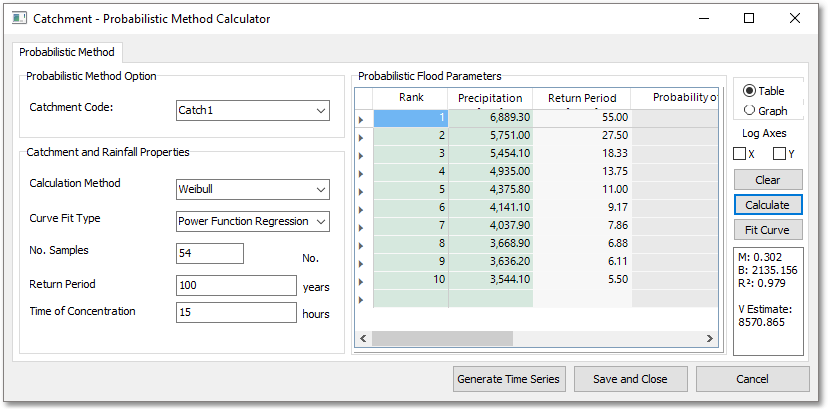Click precipitation cell 6,889.30

pos(491,117)
